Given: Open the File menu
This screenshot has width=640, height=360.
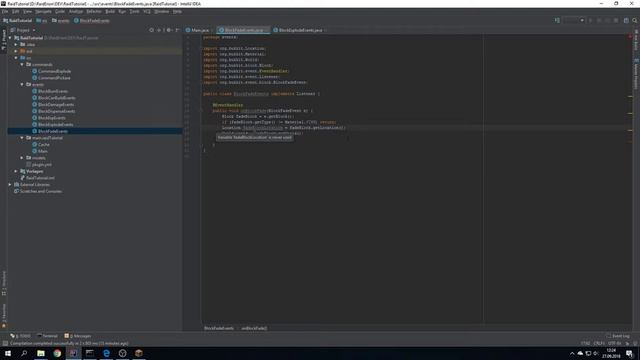Looking at the screenshot, I should click(x=5, y=11).
